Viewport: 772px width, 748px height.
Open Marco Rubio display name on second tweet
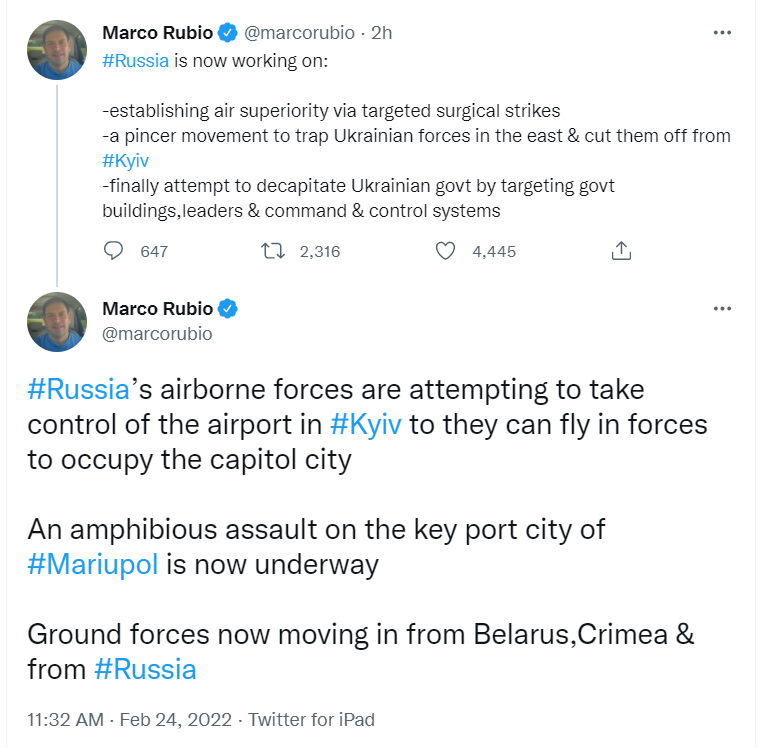(x=158, y=309)
